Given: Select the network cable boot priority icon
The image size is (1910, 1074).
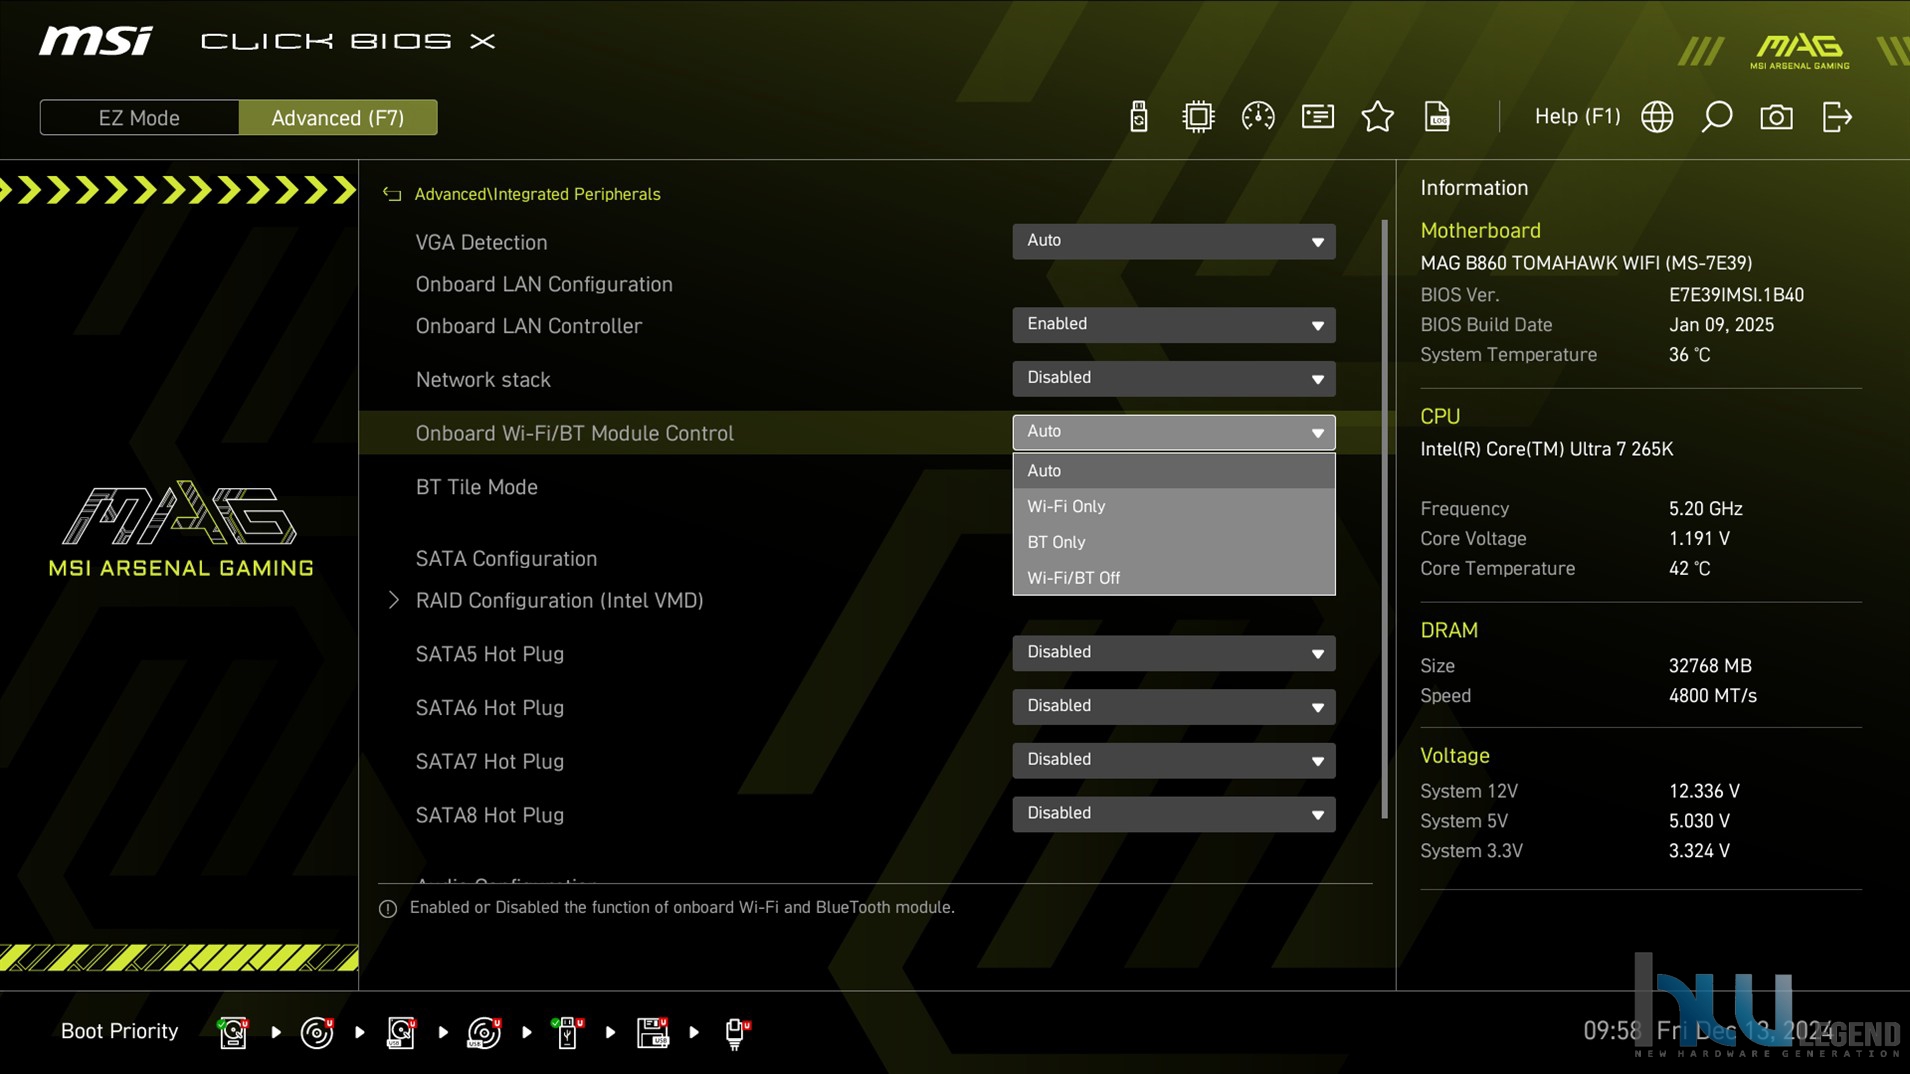Looking at the screenshot, I should tap(737, 1032).
